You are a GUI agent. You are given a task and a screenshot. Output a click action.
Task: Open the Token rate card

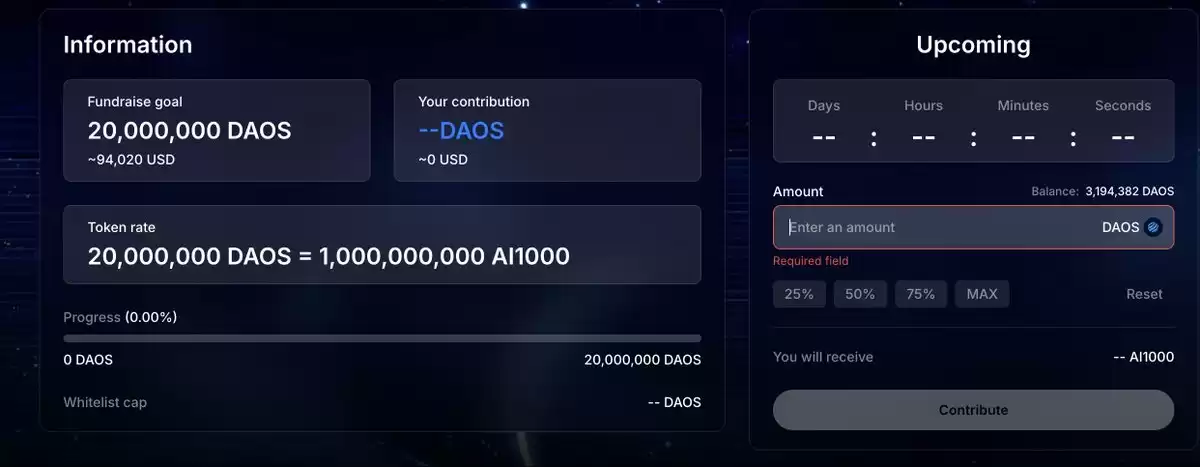pyautogui.click(x=382, y=245)
